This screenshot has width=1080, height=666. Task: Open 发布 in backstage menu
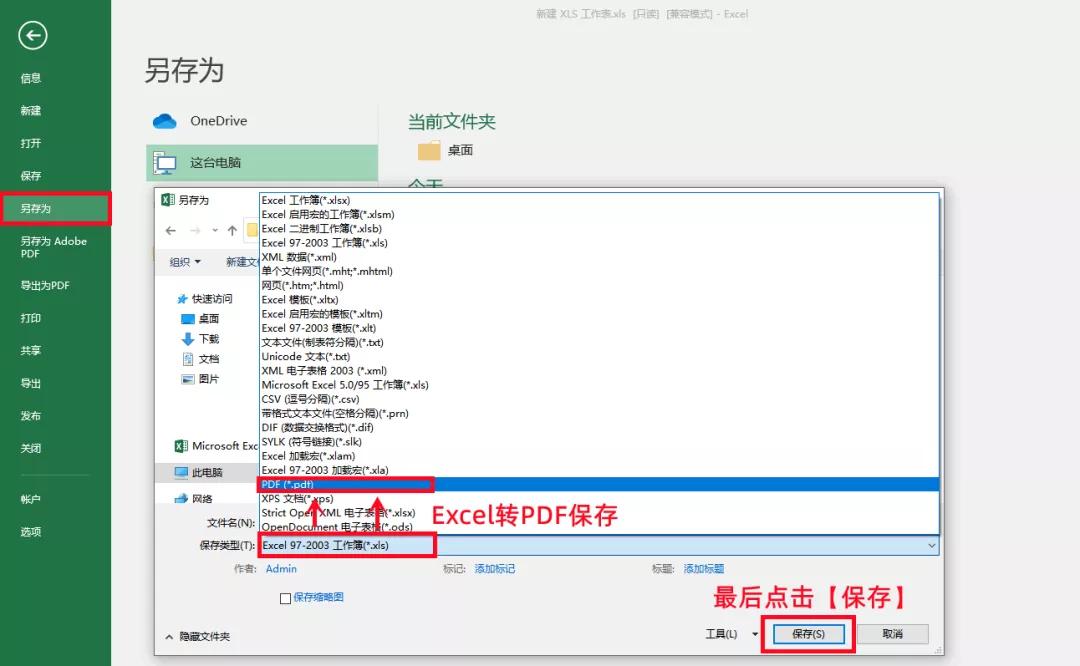[30, 415]
